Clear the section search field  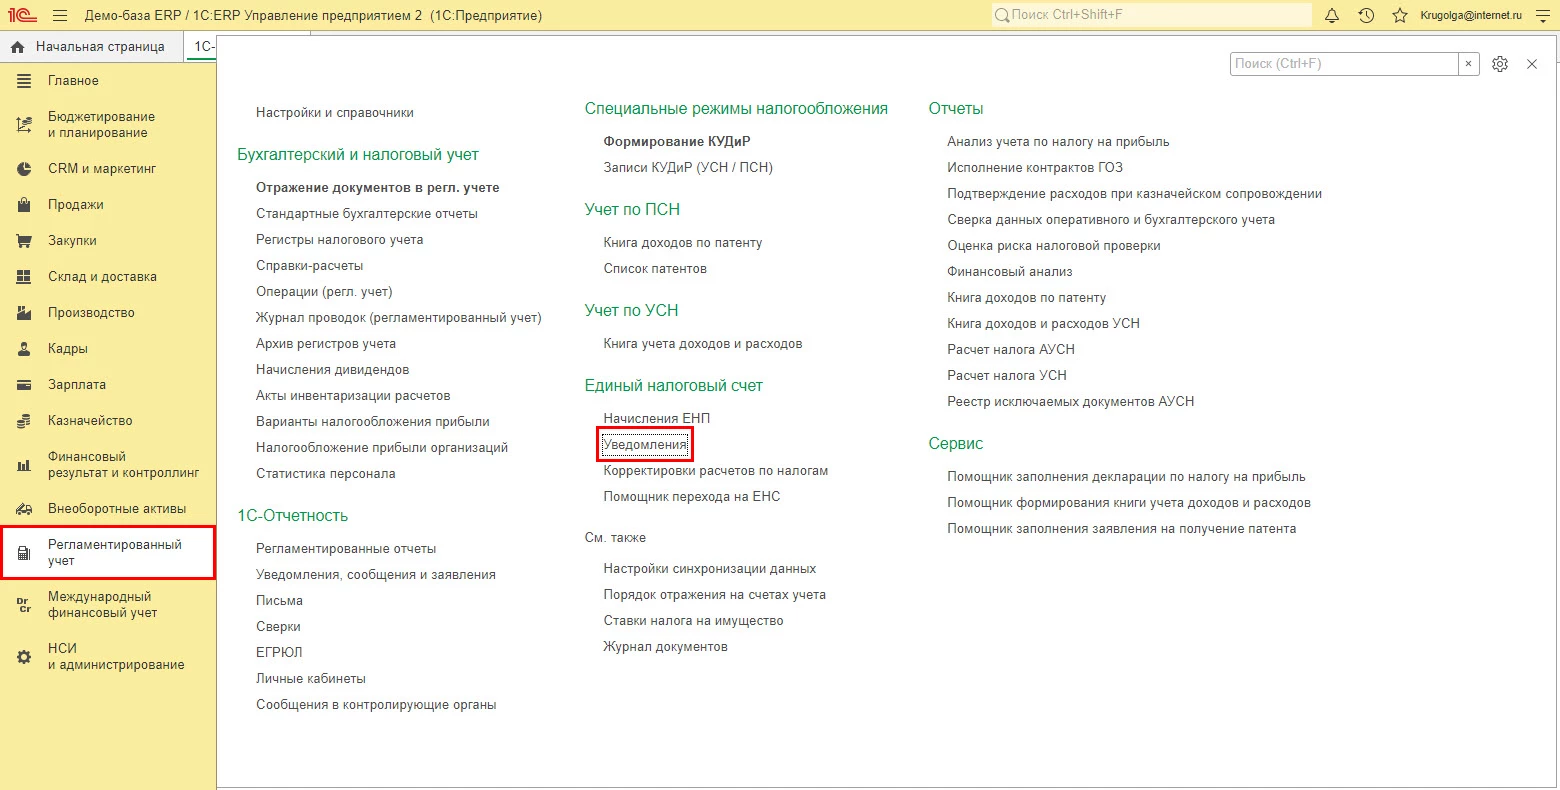1468,64
